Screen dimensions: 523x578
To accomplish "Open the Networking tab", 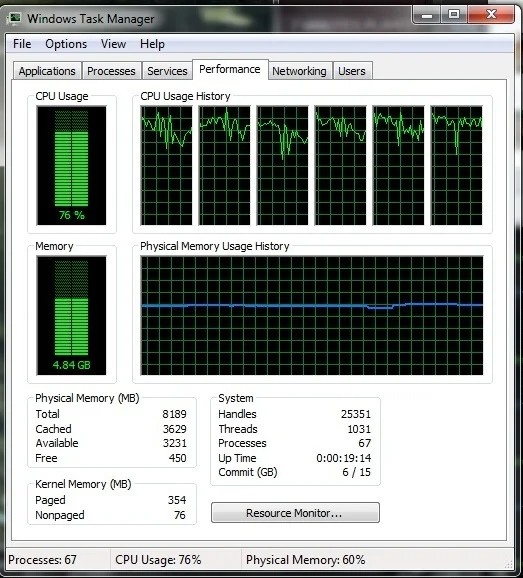I will tap(299, 71).
